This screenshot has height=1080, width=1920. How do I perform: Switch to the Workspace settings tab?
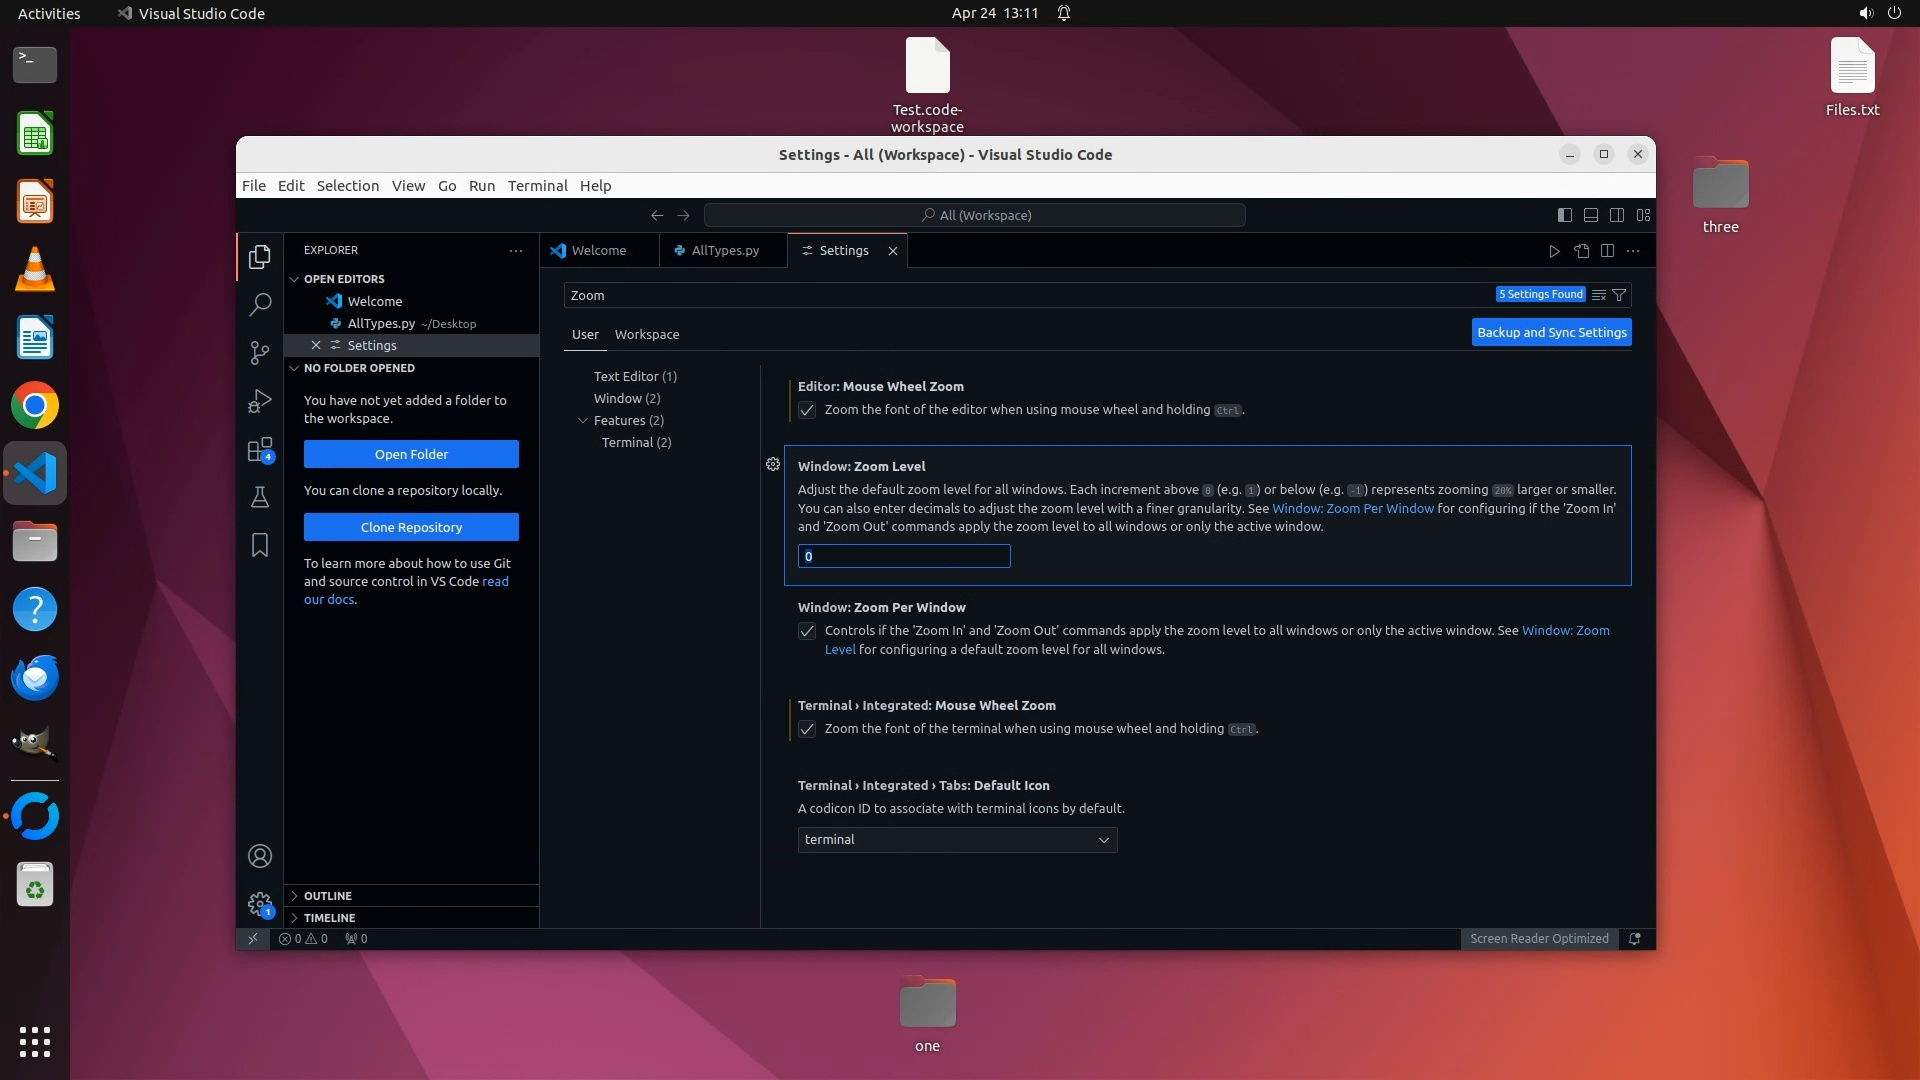click(x=646, y=335)
